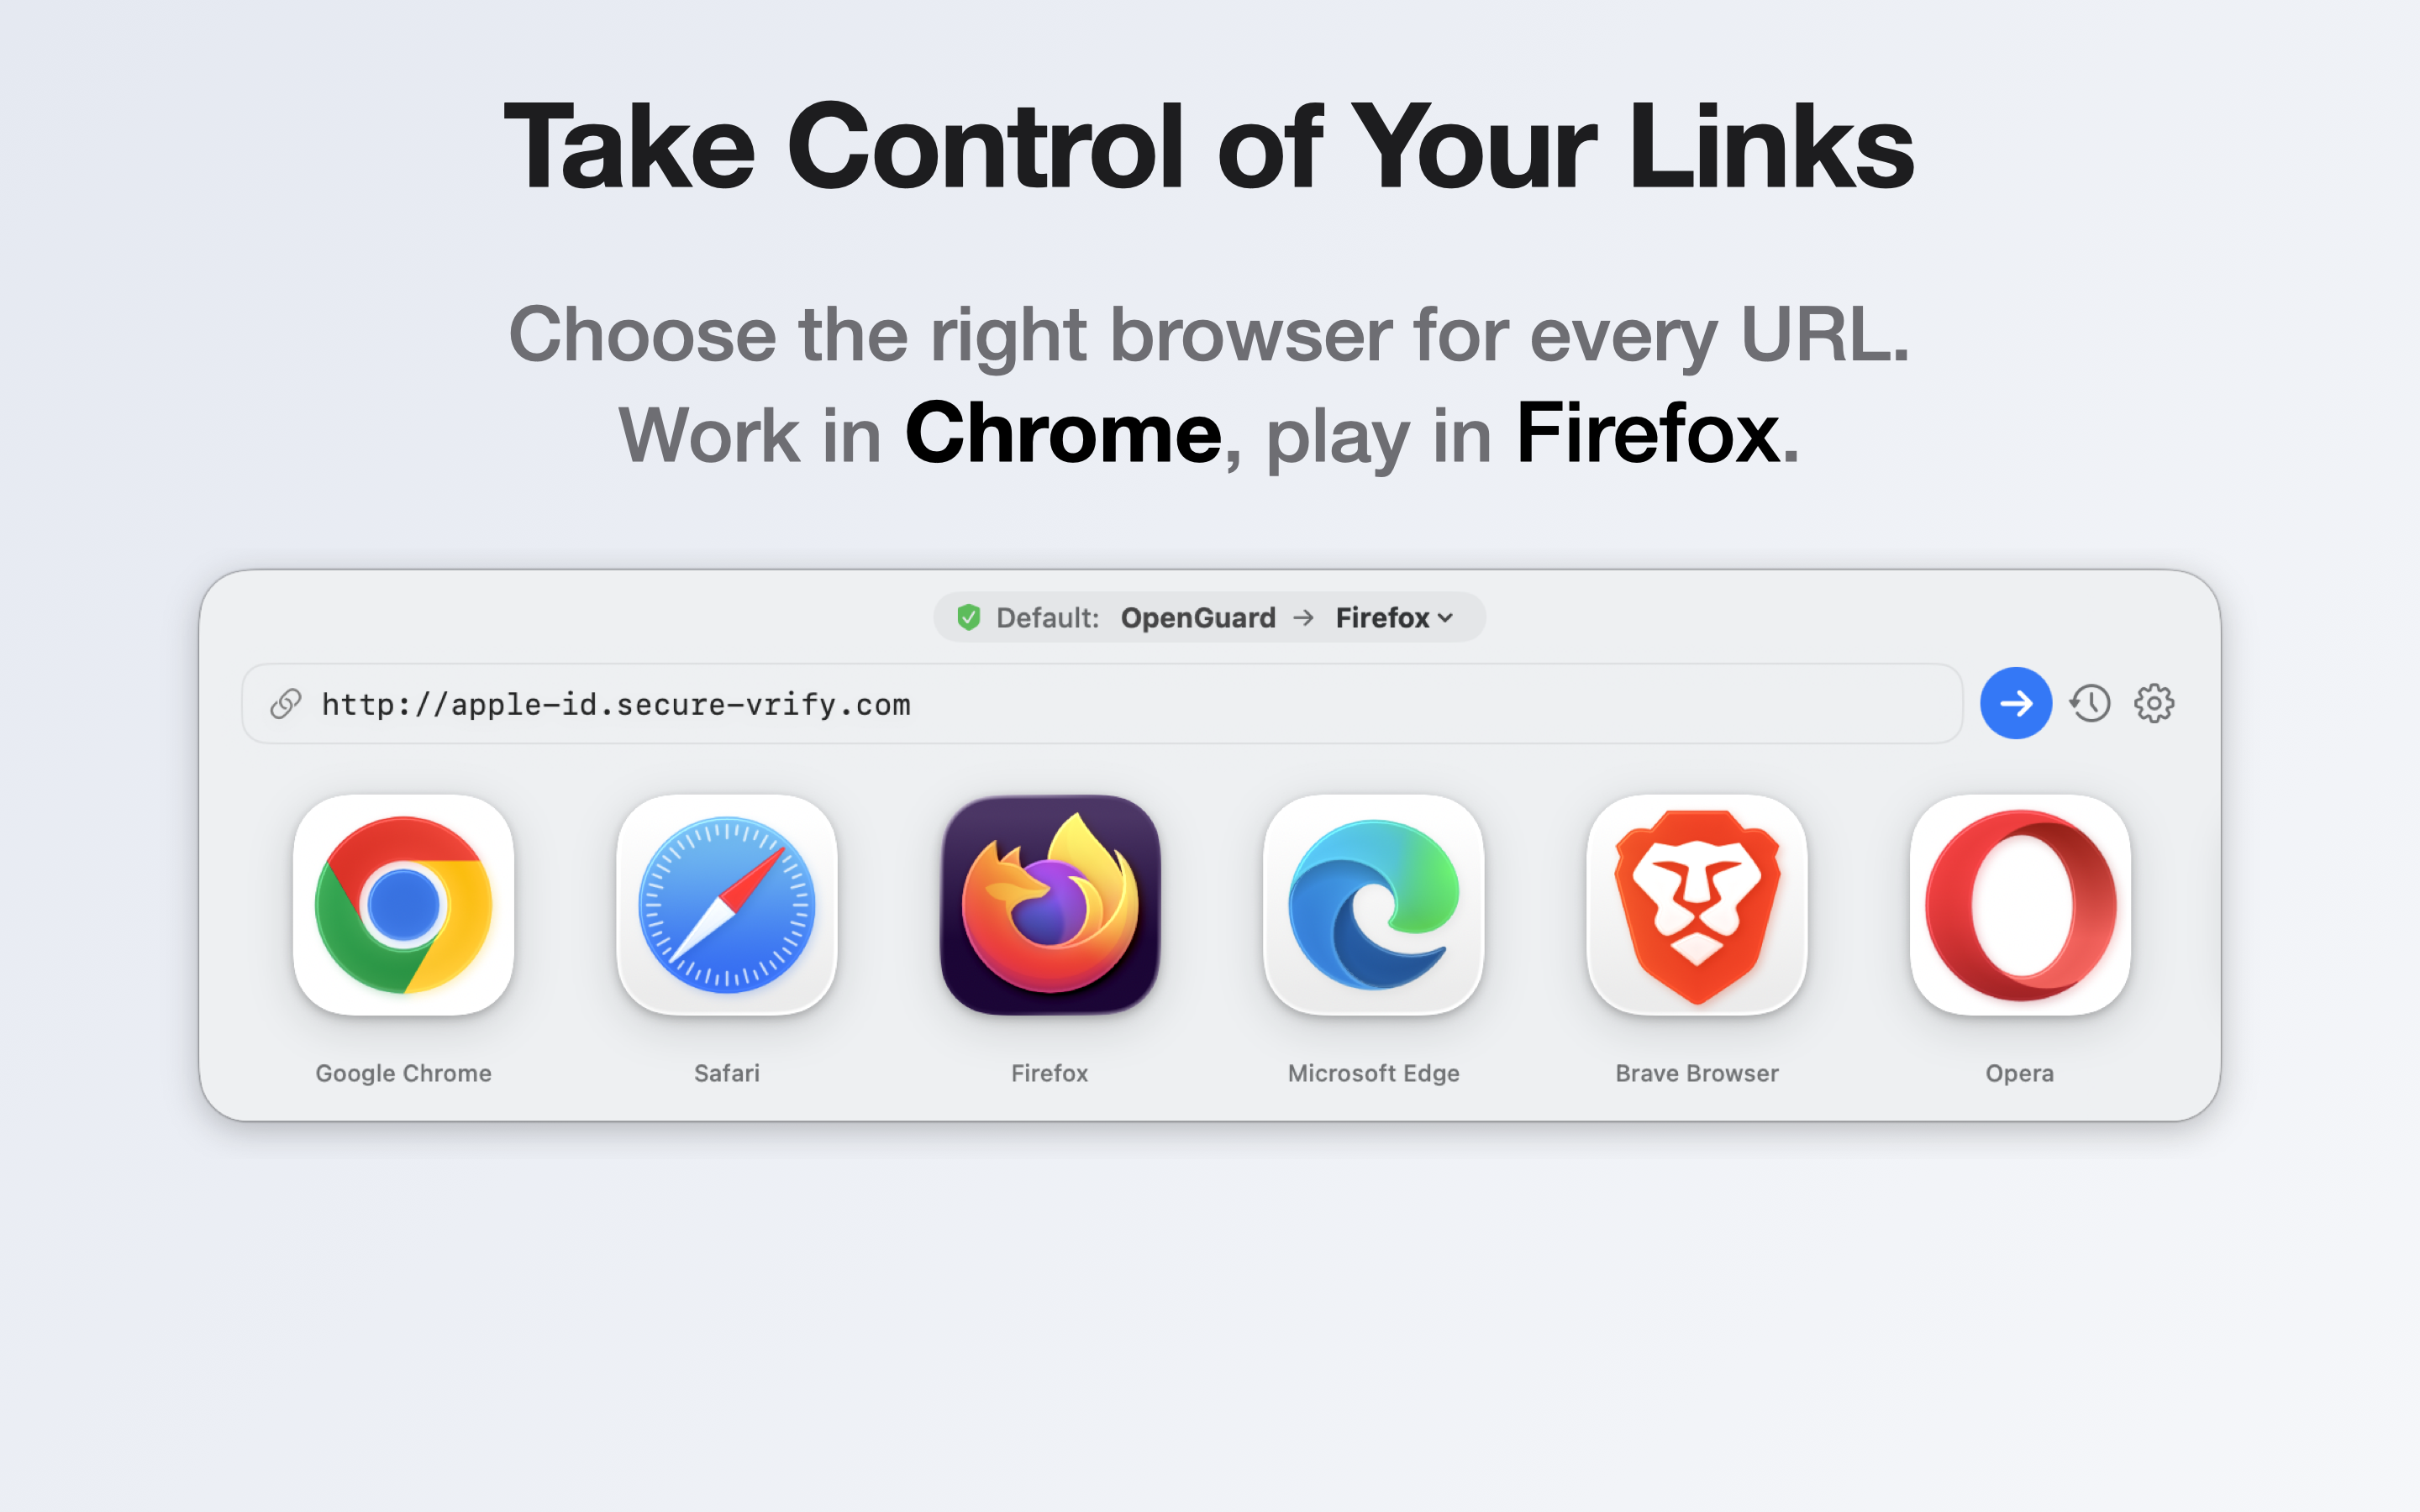Click the link chain icon in URL field
Screen dimensions: 2420x1512
pos(286,704)
